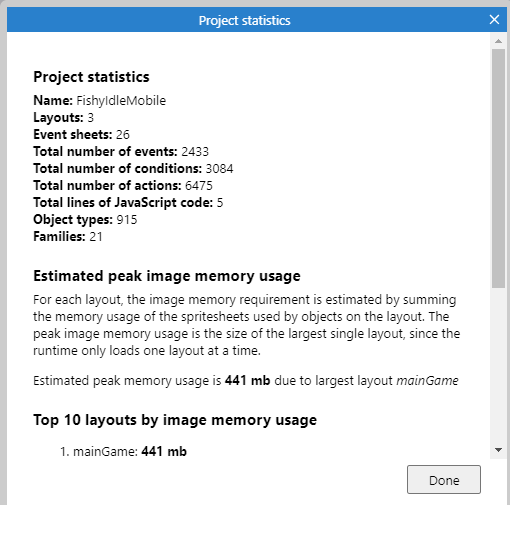Click the Total number of events line
The width and height of the screenshot is (510, 543).
(121, 151)
